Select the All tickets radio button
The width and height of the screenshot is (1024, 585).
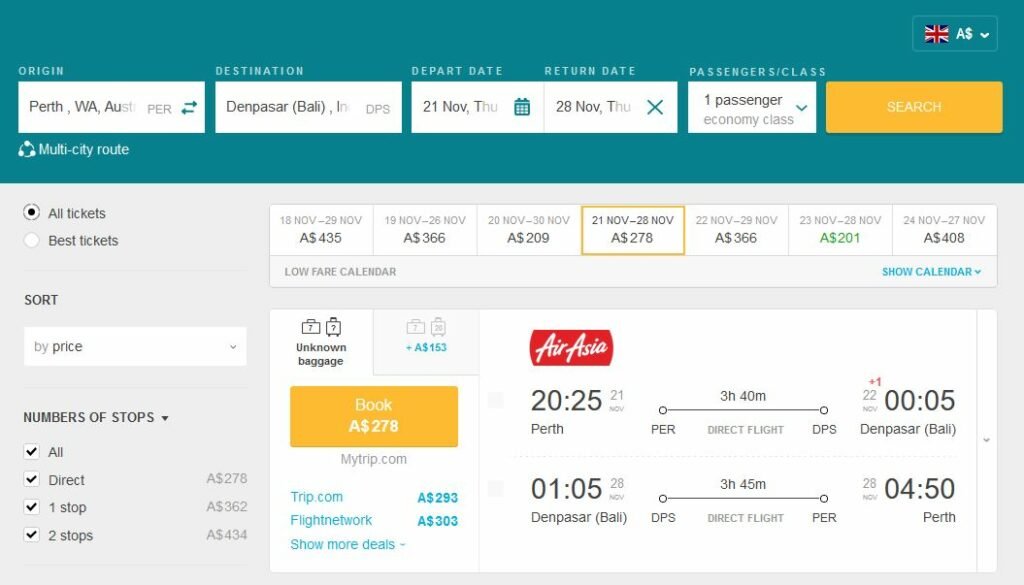[32, 213]
